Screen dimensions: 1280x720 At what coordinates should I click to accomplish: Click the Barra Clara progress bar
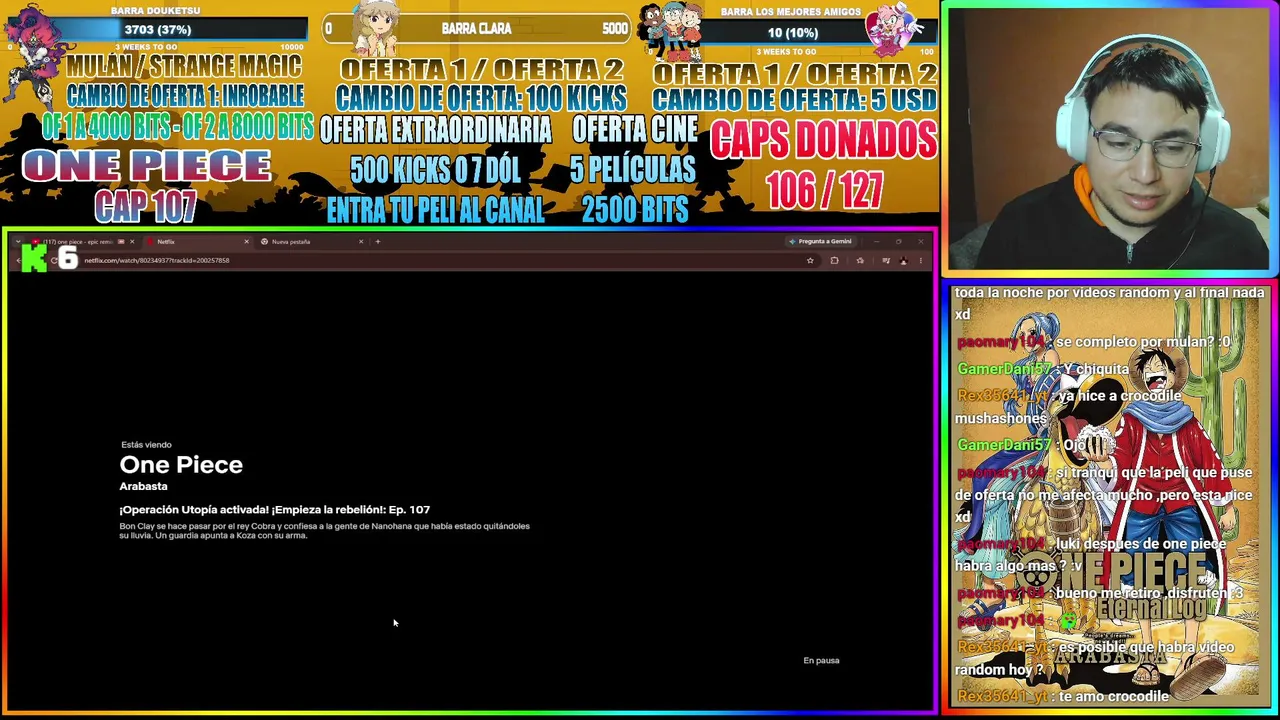coord(476,29)
